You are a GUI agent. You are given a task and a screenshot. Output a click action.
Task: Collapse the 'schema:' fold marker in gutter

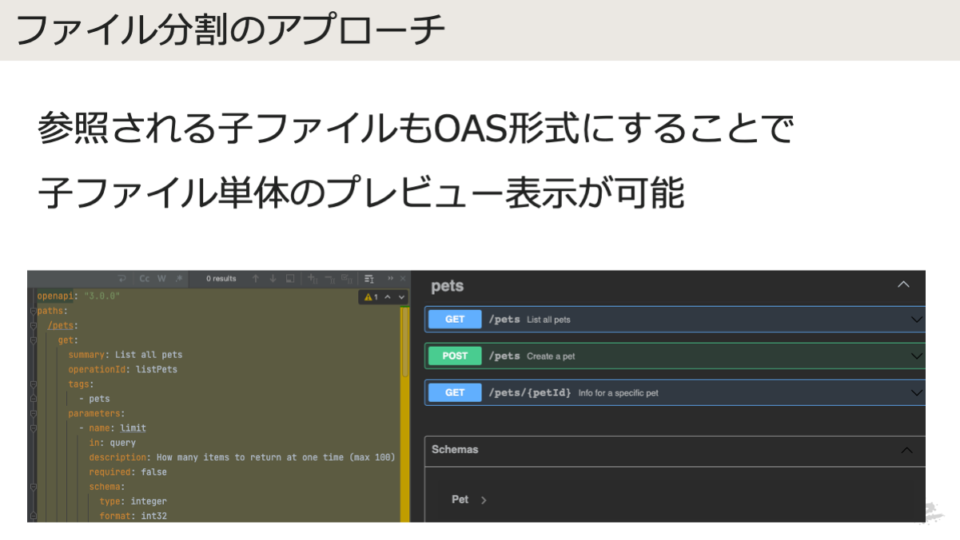pos(33,487)
